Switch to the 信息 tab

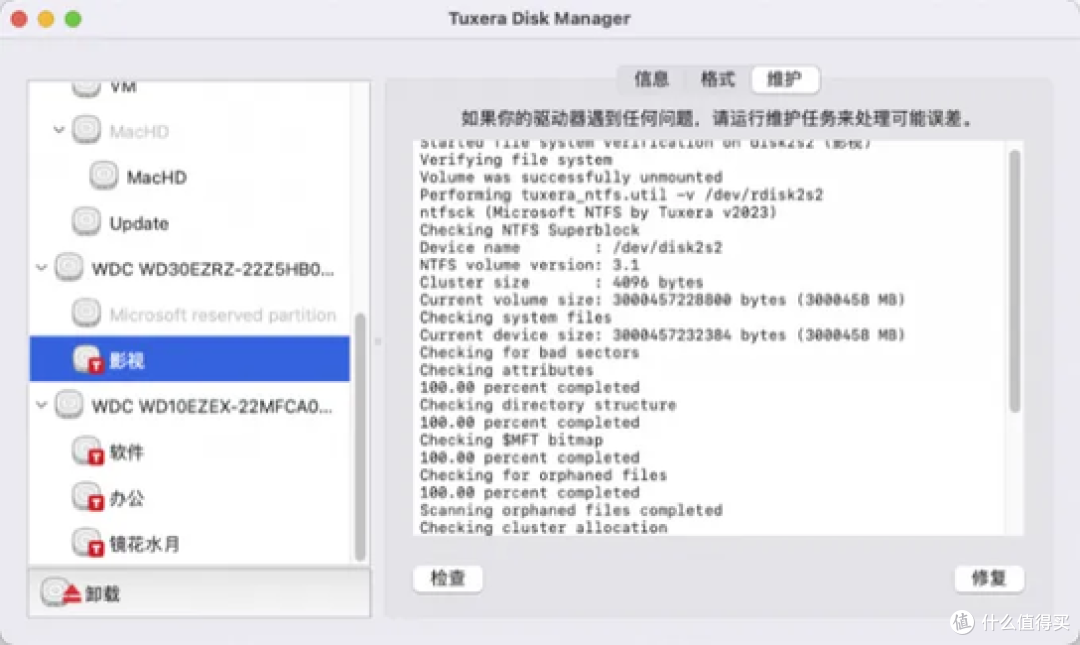pos(651,79)
